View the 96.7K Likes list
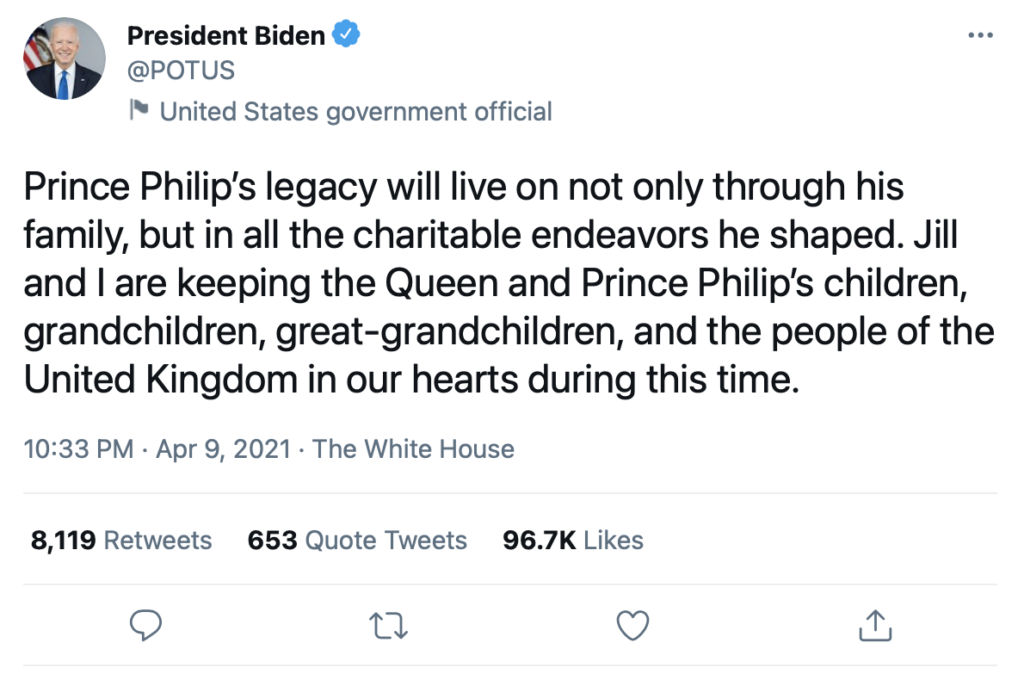The image size is (1024, 680). (573, 540)
